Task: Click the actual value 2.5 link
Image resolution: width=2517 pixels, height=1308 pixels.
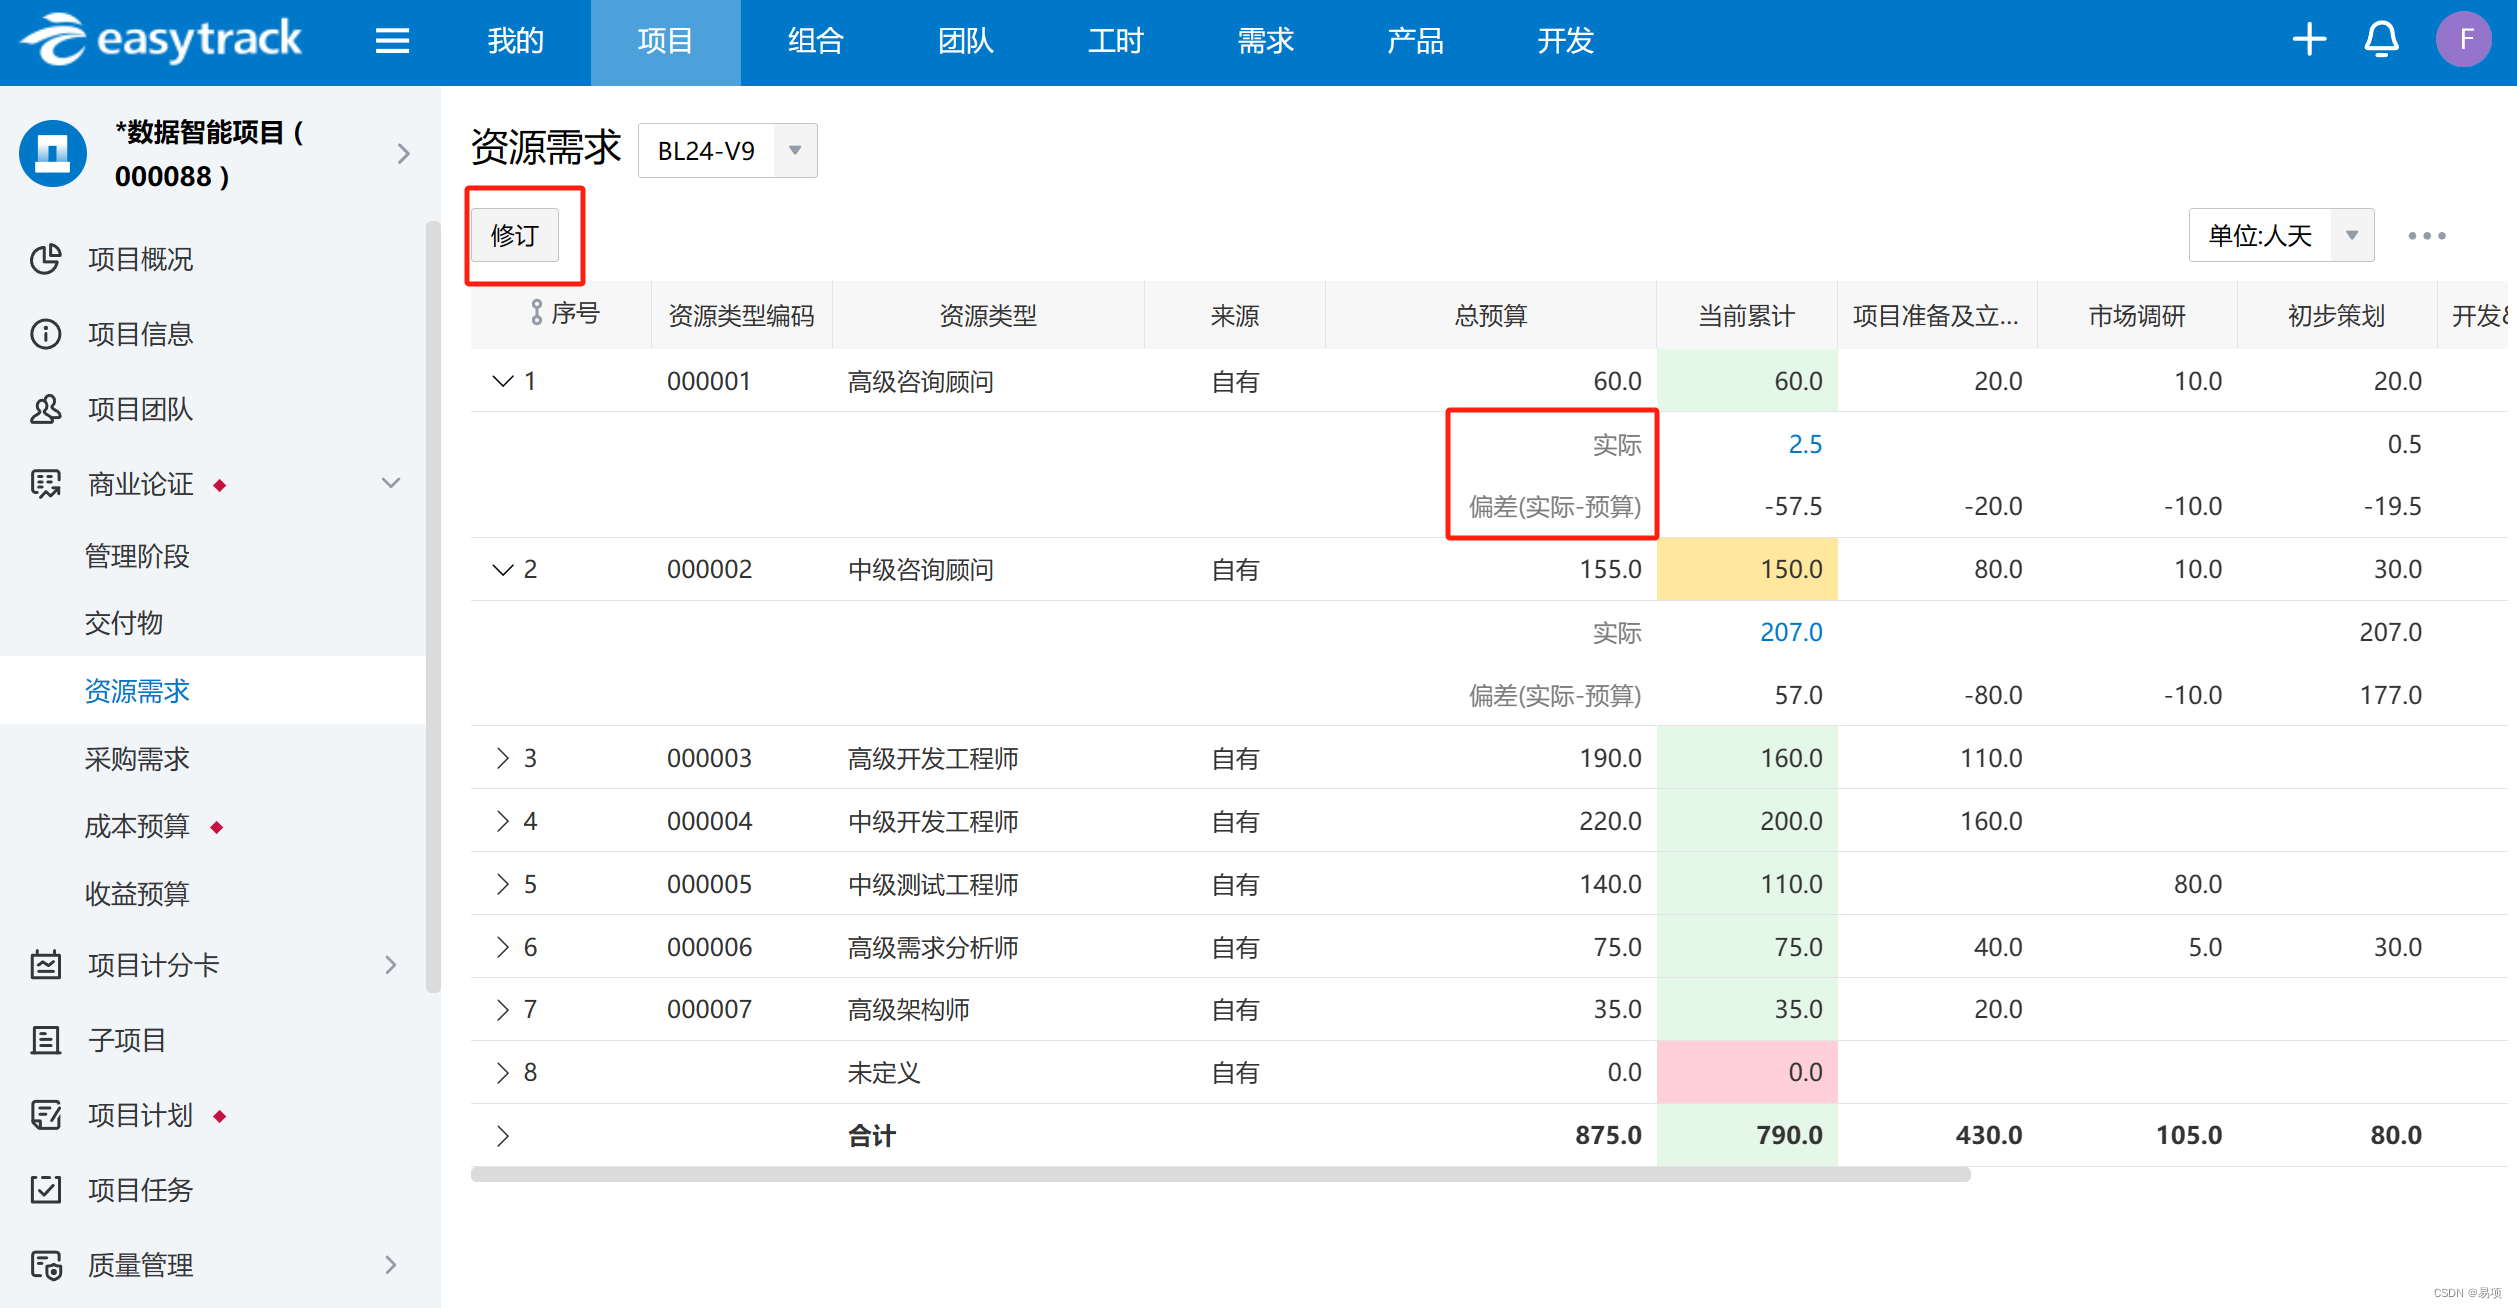Action: click(1805, 444)
